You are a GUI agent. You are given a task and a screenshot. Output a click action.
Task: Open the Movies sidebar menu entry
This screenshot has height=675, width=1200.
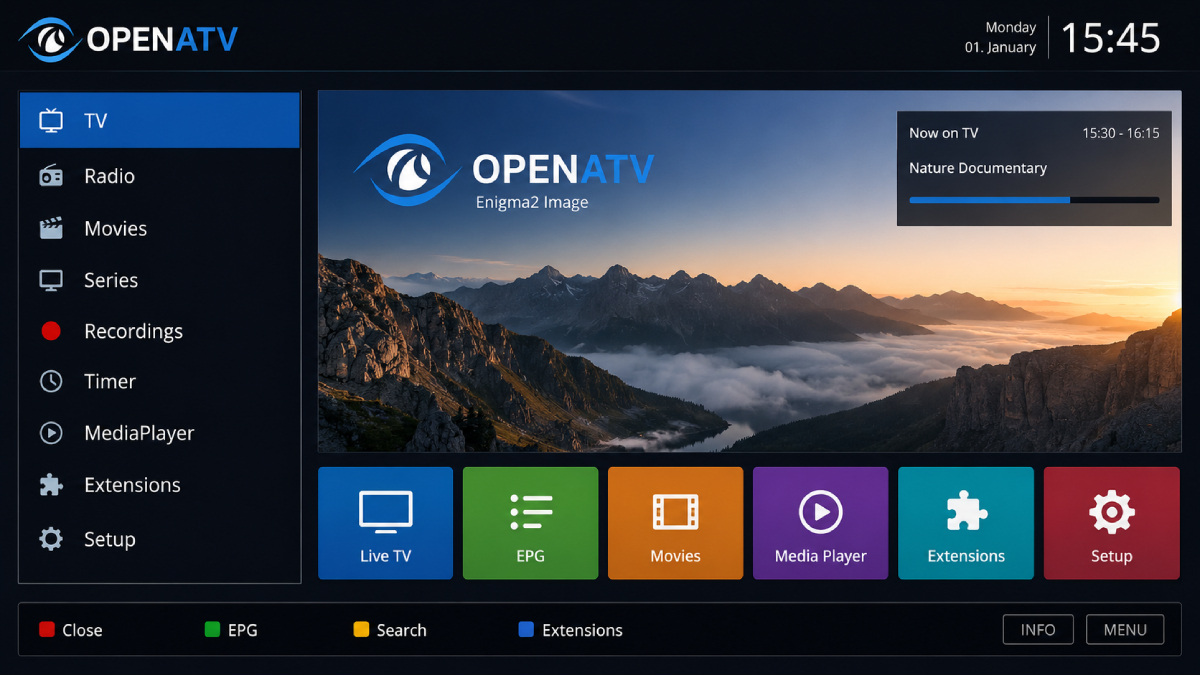point(160,228)
